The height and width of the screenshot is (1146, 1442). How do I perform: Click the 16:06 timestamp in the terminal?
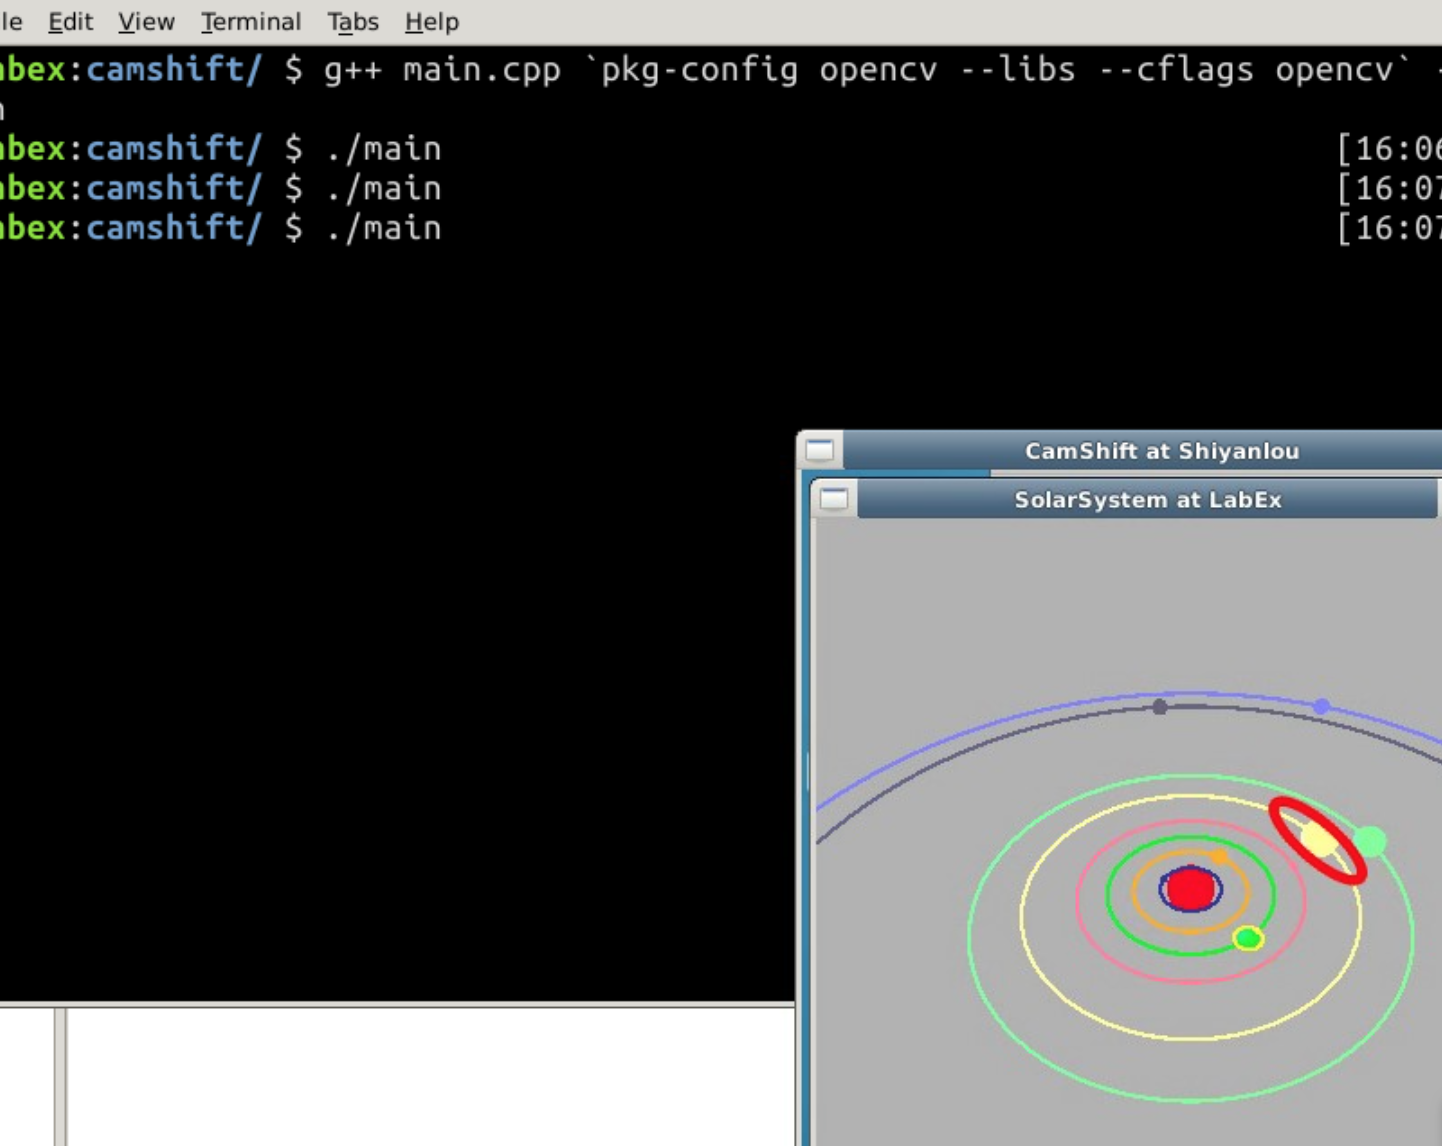click(1390, 149)
